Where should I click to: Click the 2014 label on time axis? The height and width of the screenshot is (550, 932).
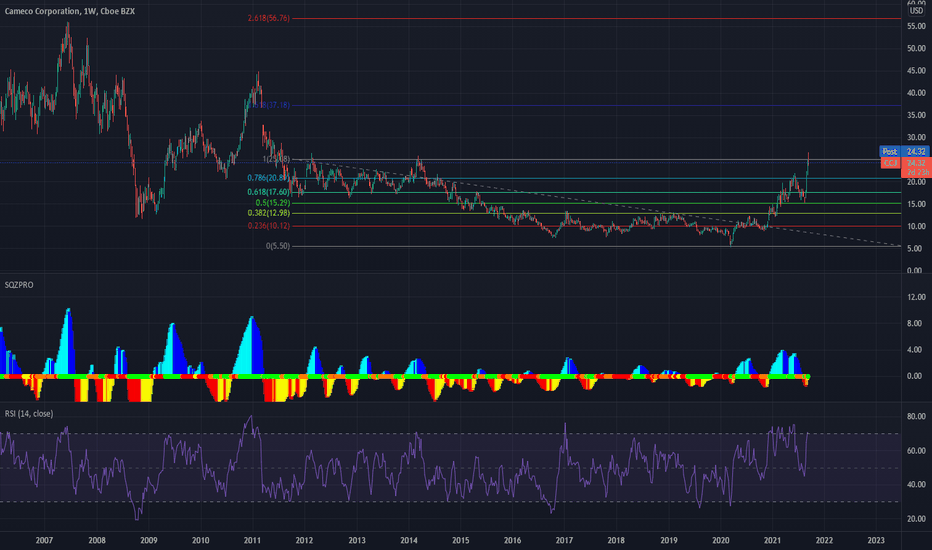(409, 540)
